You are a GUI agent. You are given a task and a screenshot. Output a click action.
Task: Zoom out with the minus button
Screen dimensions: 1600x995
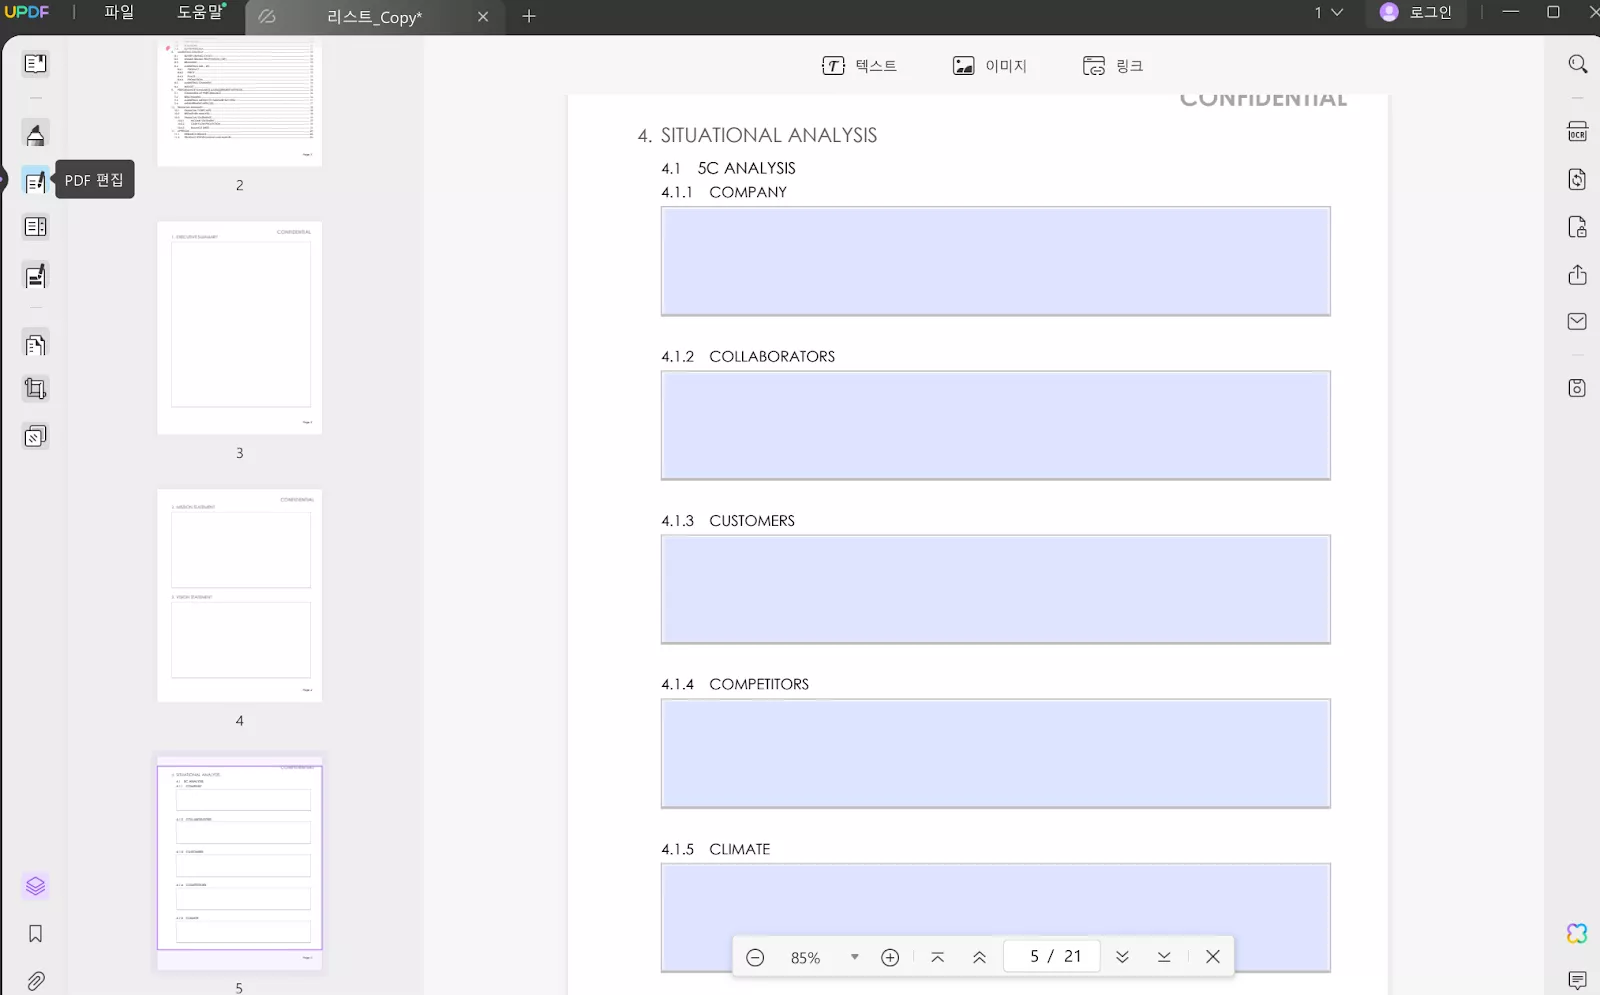[x=755, y=958]
